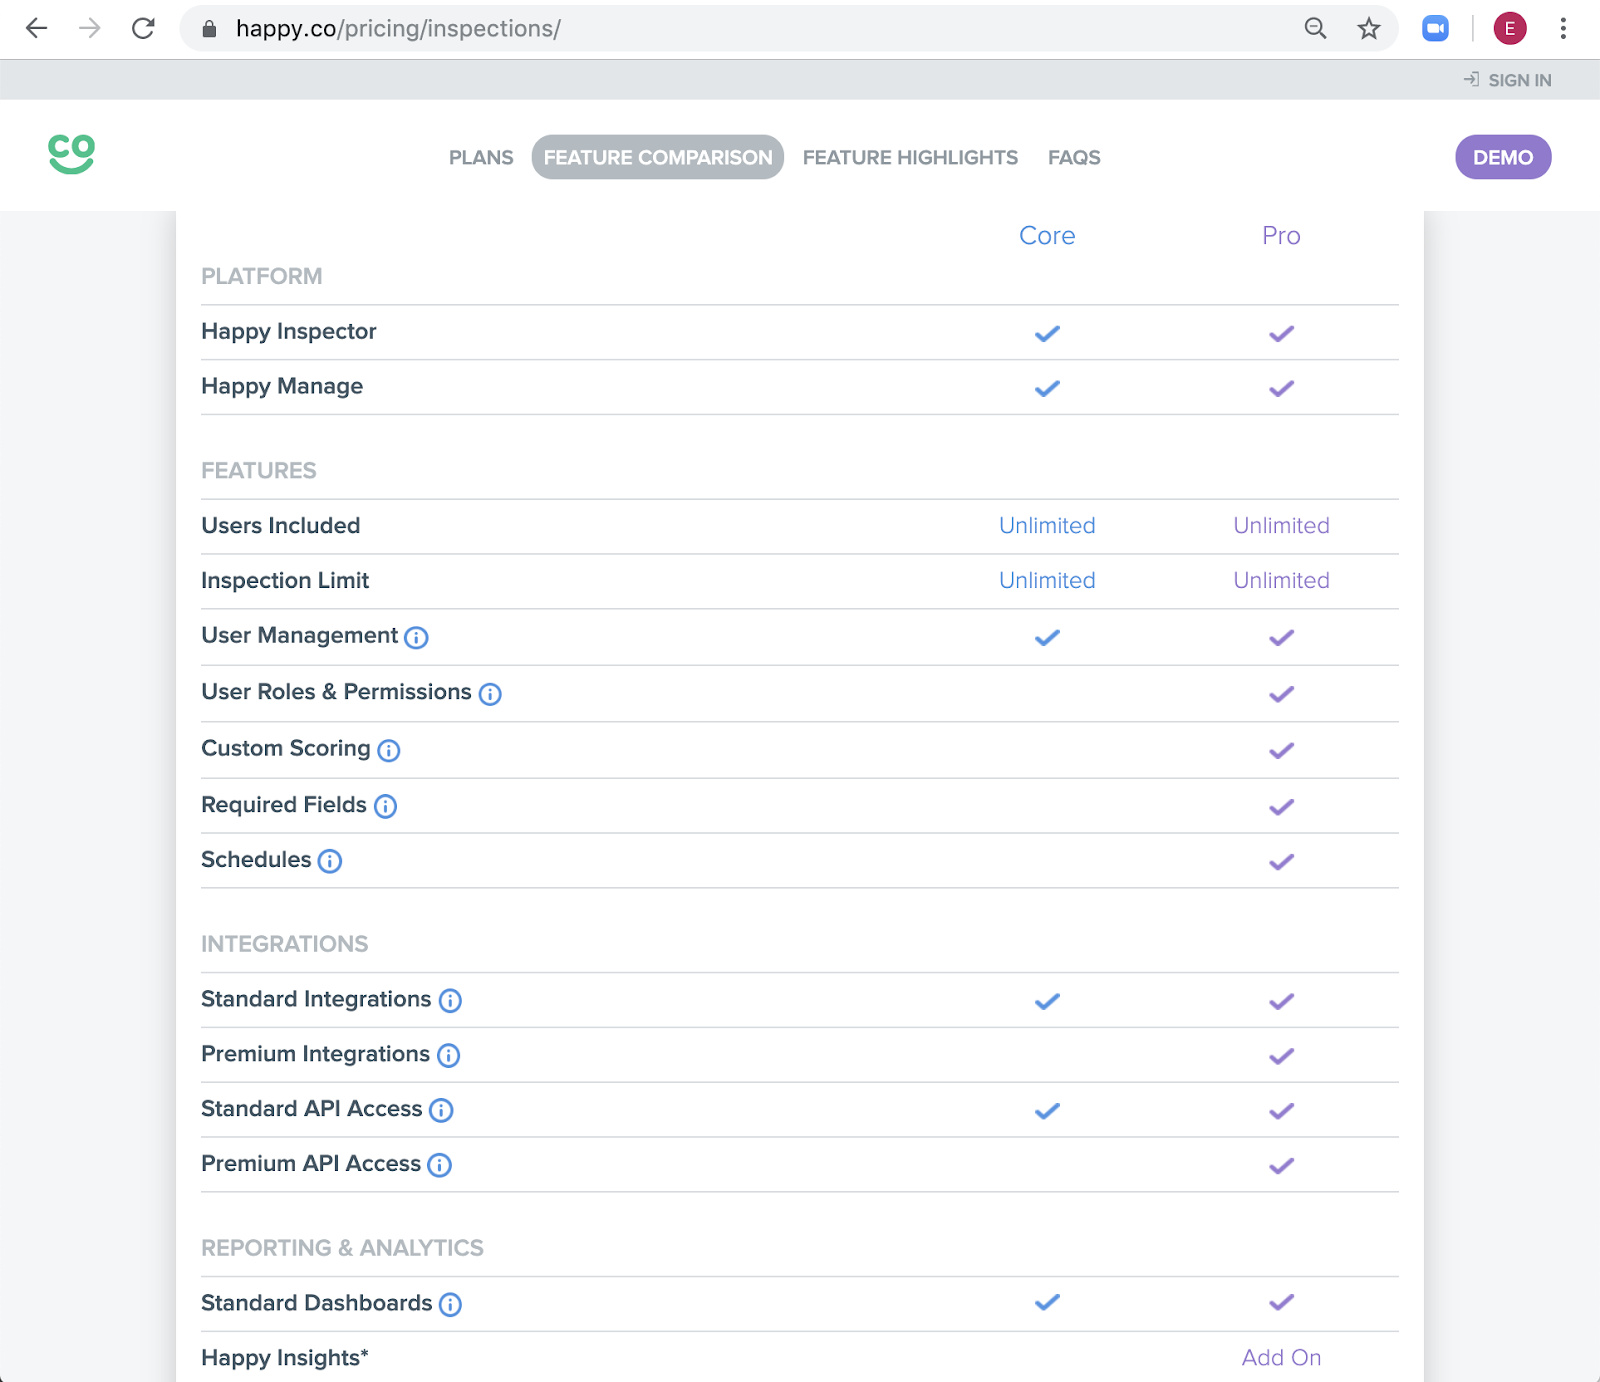Click the purple Demo button
Image resolution: width=1600 pixels, height=1382 pixels.
click(x=1502, y=158)
